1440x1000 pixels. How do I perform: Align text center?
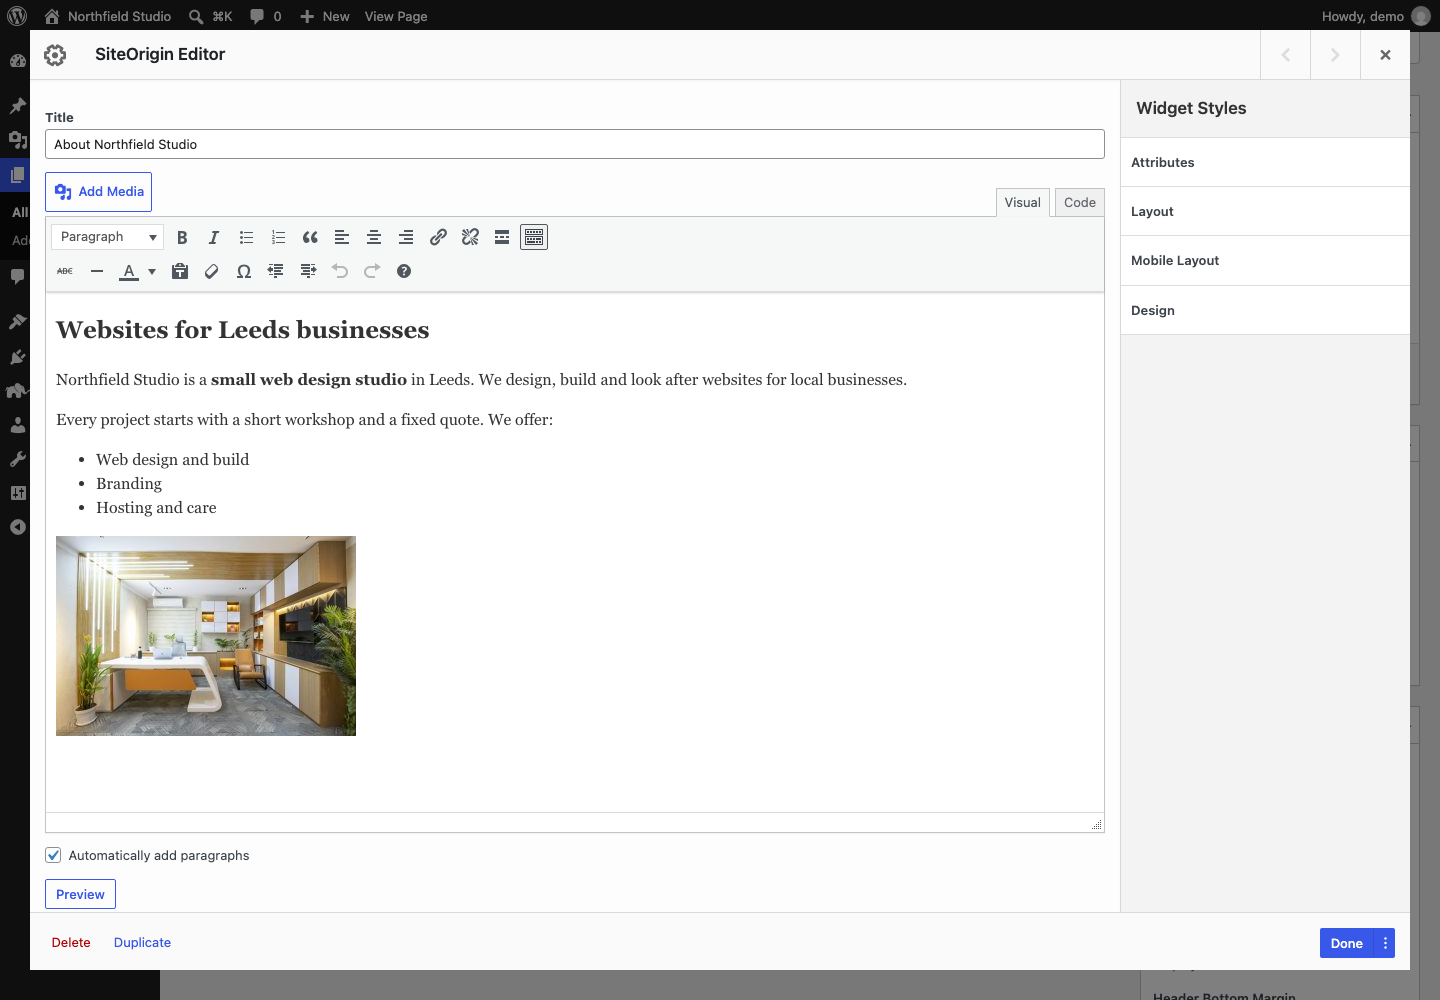click(374, 237)
